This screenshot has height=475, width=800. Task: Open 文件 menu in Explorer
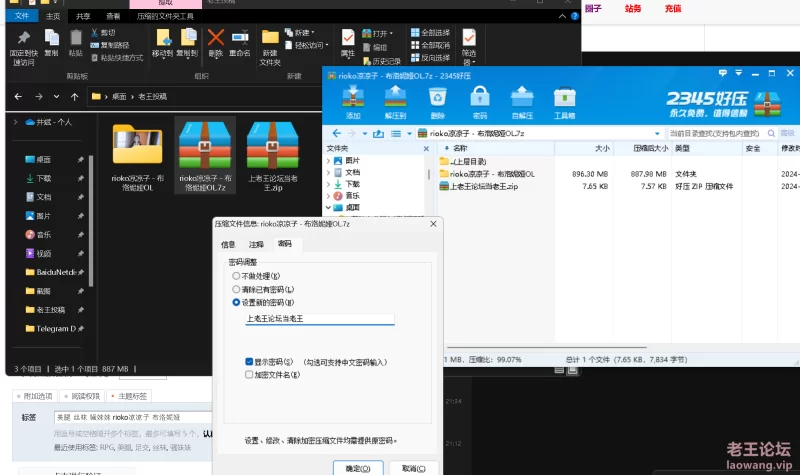21,16
